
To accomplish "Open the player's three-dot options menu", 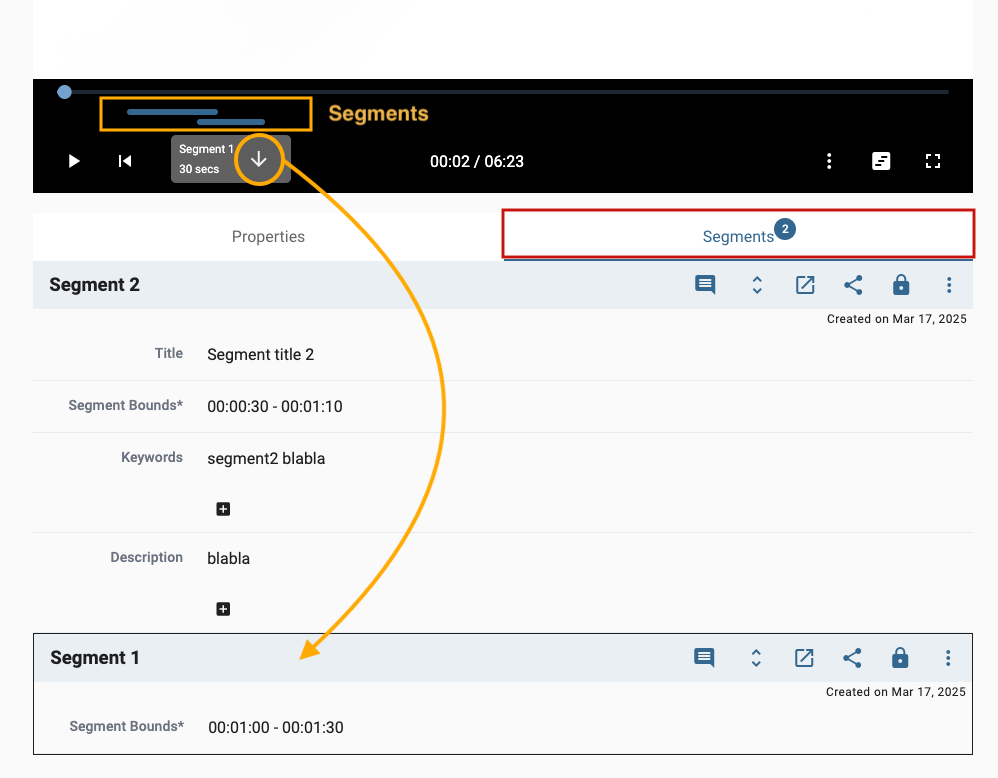I will click(829, 161).
